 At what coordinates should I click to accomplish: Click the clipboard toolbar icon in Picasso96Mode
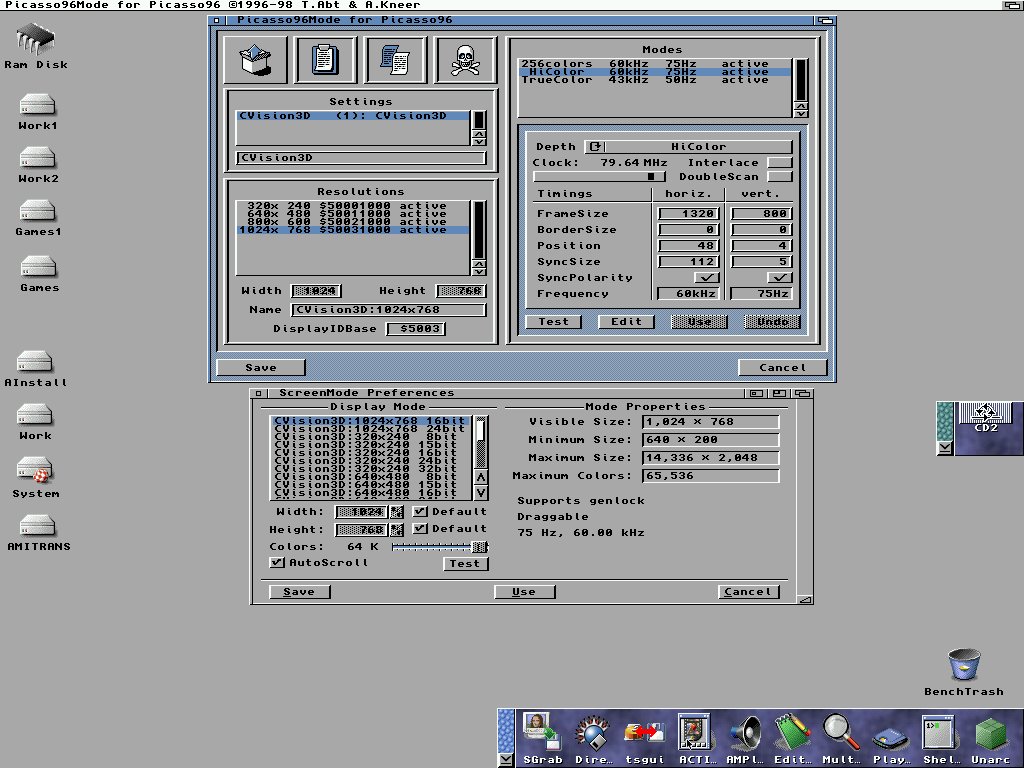tap(325, 60)
